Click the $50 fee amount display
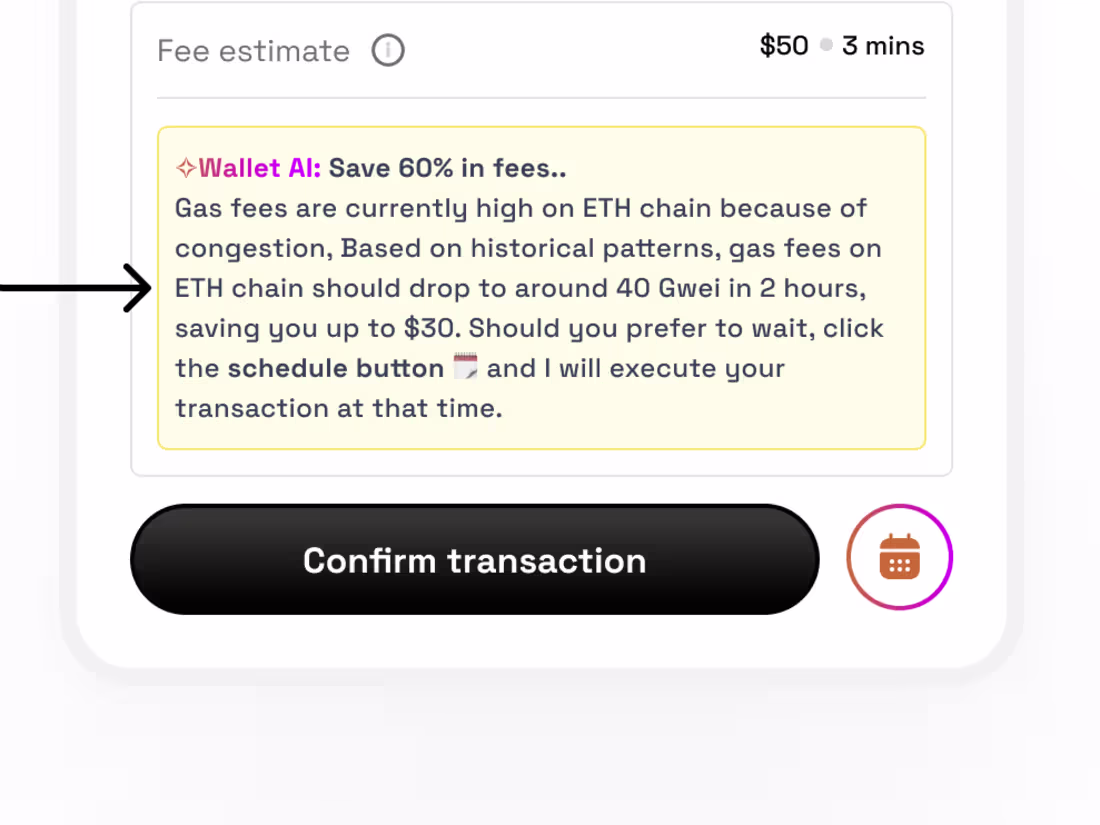Viewport: 1100px width, 825px height. pyautogui.click(x=785, y=45)
